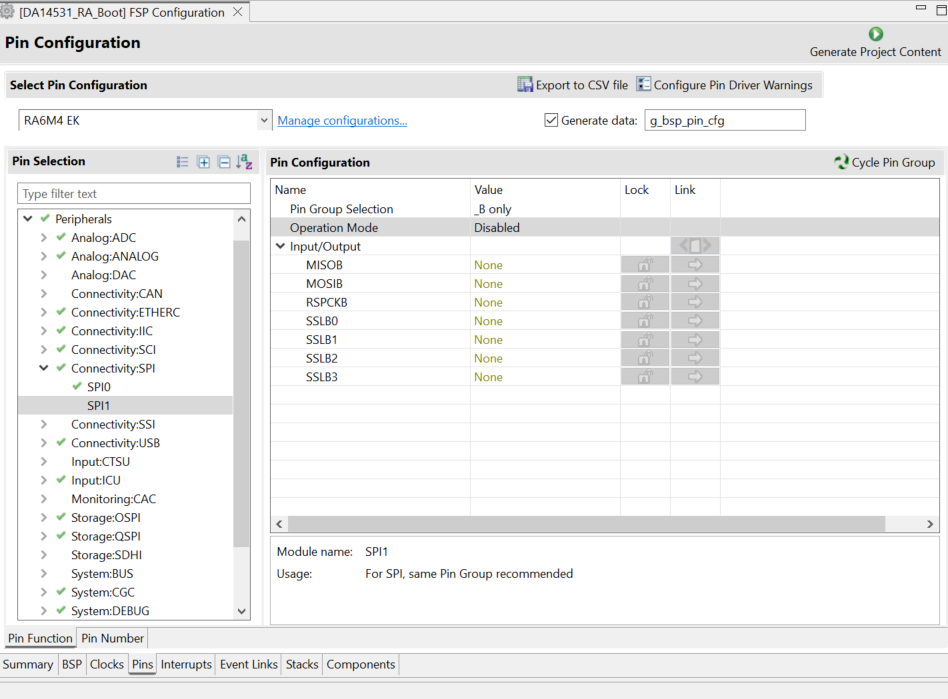948x699 pixels.
Task: Click the lock icon for SSLB0
Action: (645, 321)
